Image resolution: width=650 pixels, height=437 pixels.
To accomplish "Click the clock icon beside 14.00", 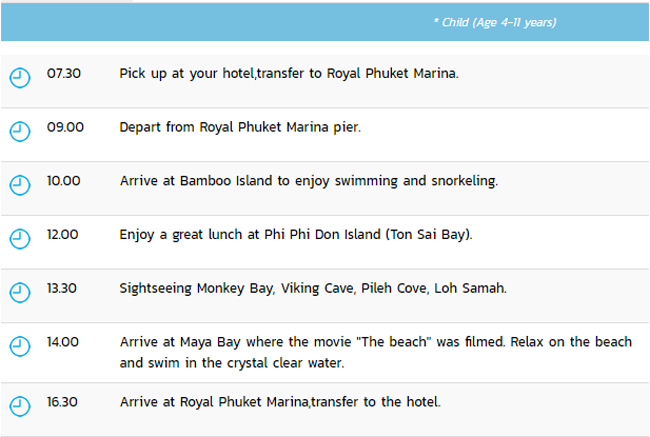I will tap(19, 346).
